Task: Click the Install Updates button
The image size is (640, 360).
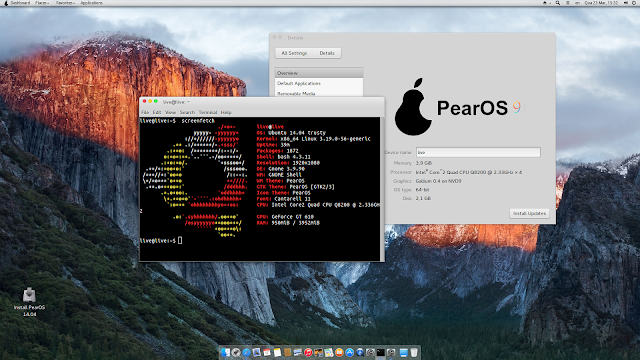Action: (x=529, y=213)
